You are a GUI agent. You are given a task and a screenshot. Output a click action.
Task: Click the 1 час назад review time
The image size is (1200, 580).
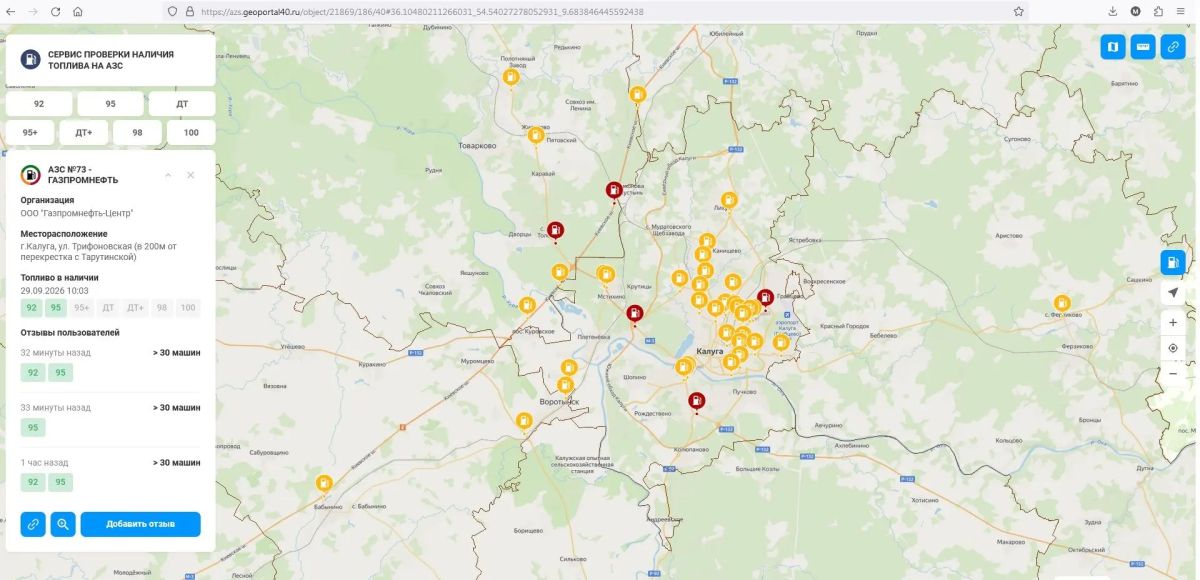(x=45, y=463)
